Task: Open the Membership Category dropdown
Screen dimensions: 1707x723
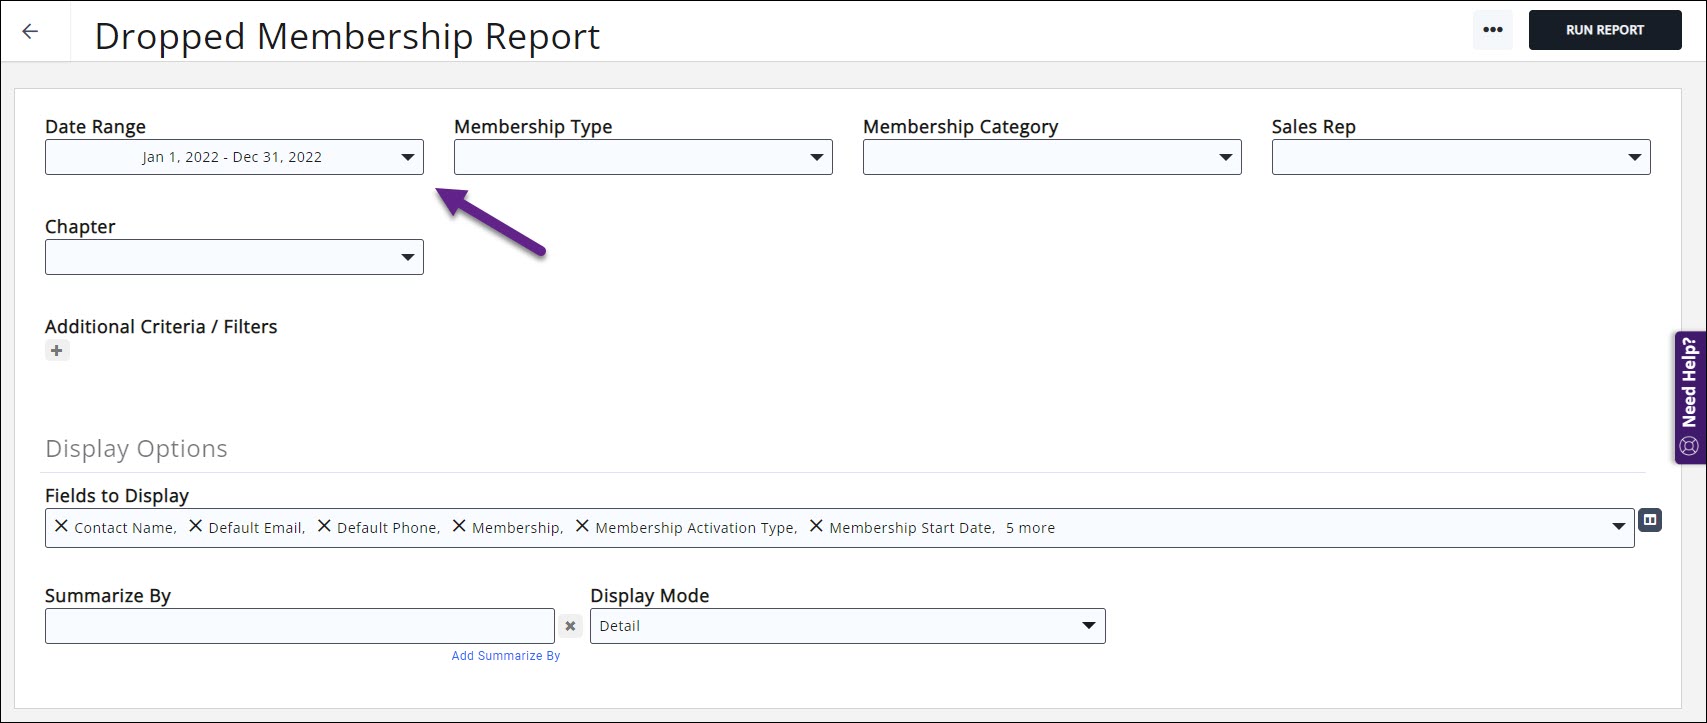Action: click(1225, 157)
